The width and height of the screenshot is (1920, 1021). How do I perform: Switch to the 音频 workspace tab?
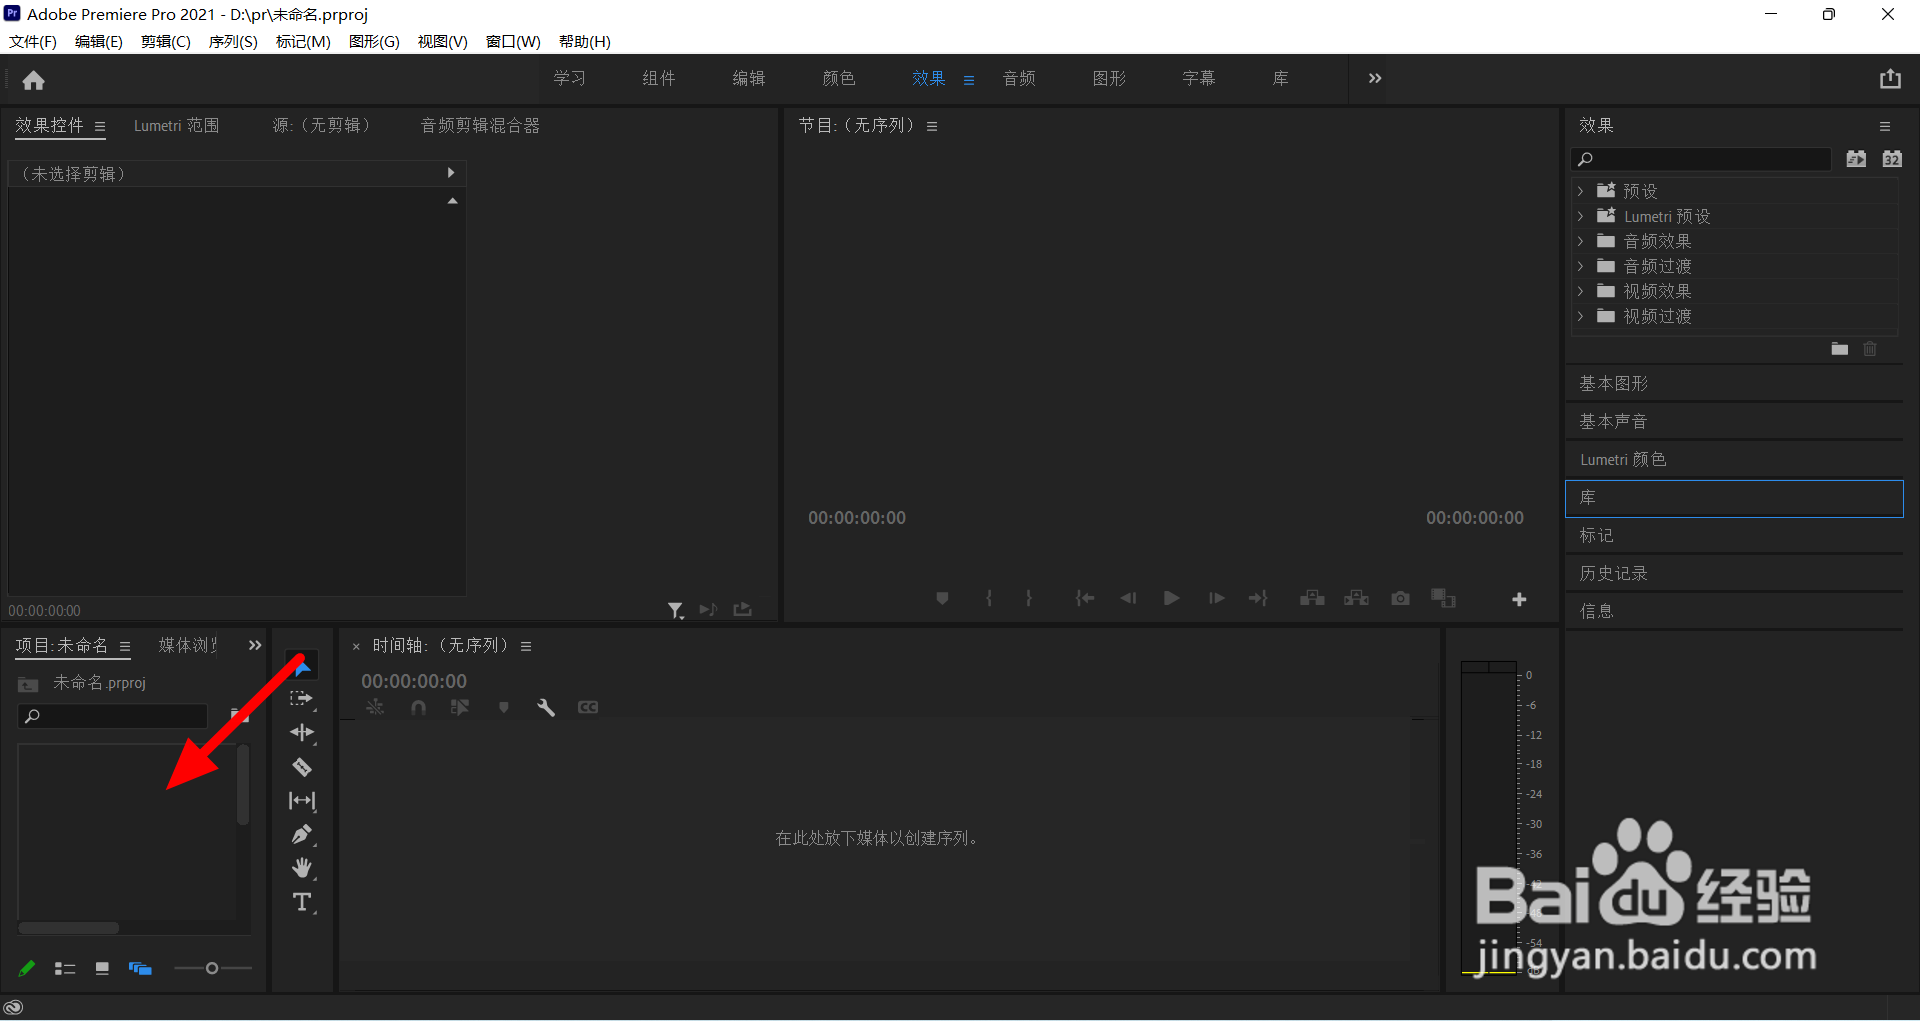1019,78
